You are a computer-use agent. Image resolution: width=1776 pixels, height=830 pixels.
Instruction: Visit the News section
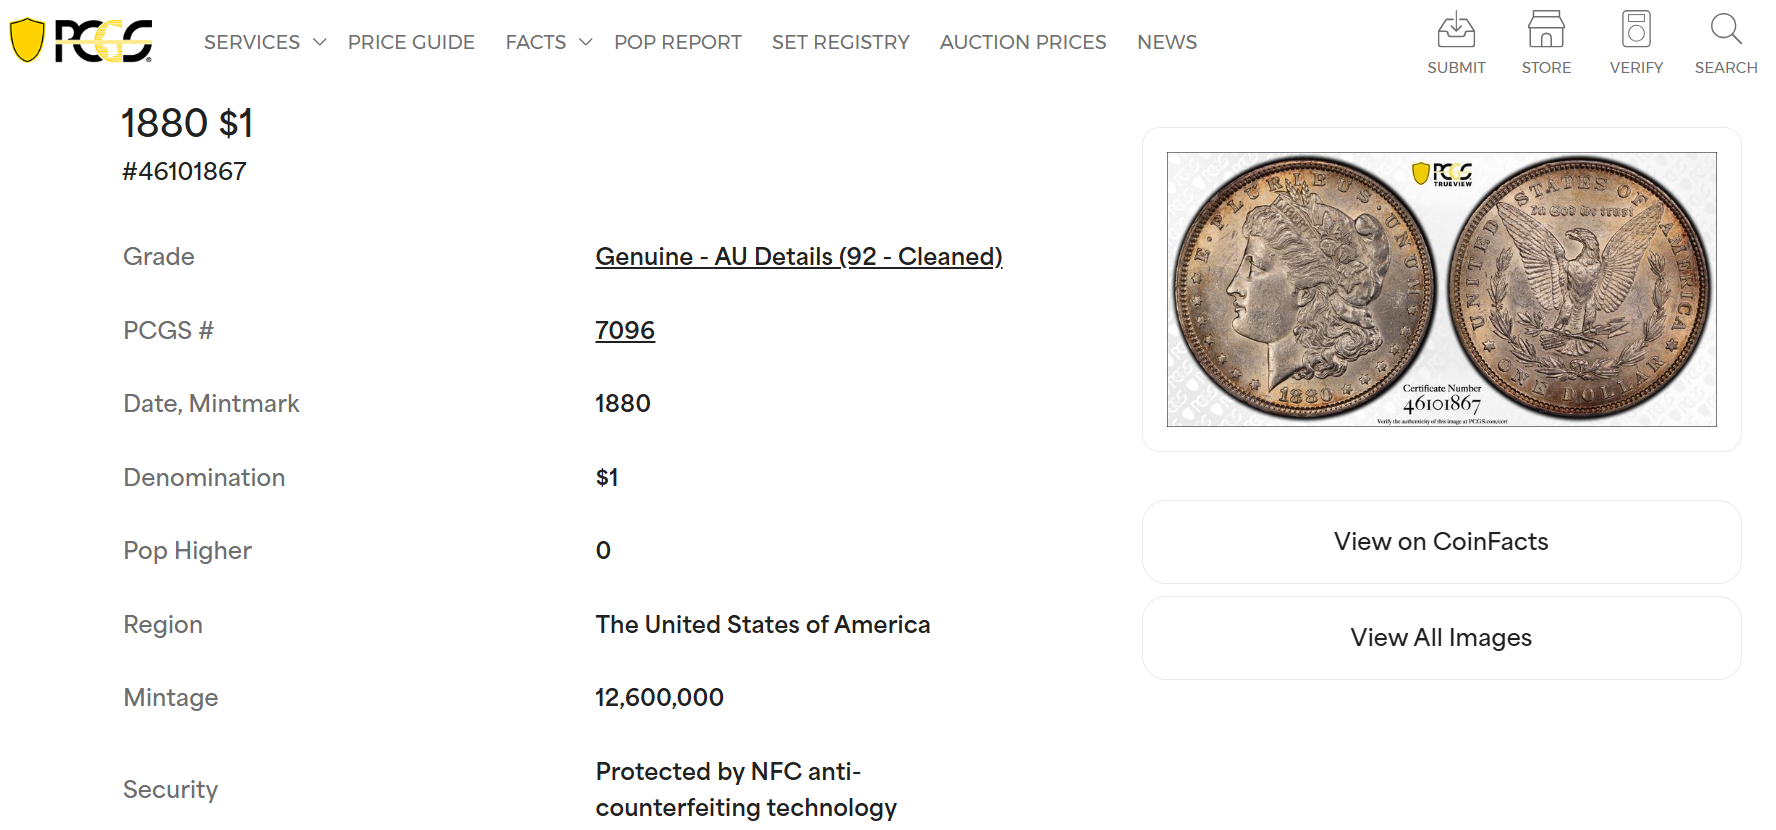(x=1167, y=42)
